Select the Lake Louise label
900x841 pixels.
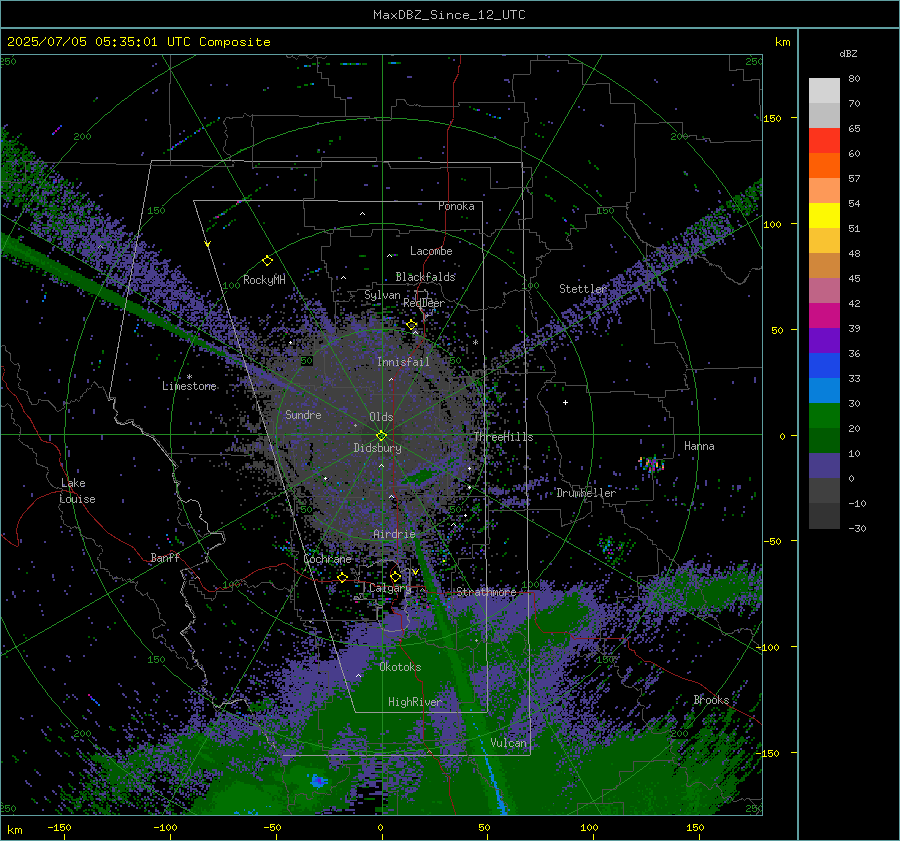pyautogui.click(x=77, y=491)
